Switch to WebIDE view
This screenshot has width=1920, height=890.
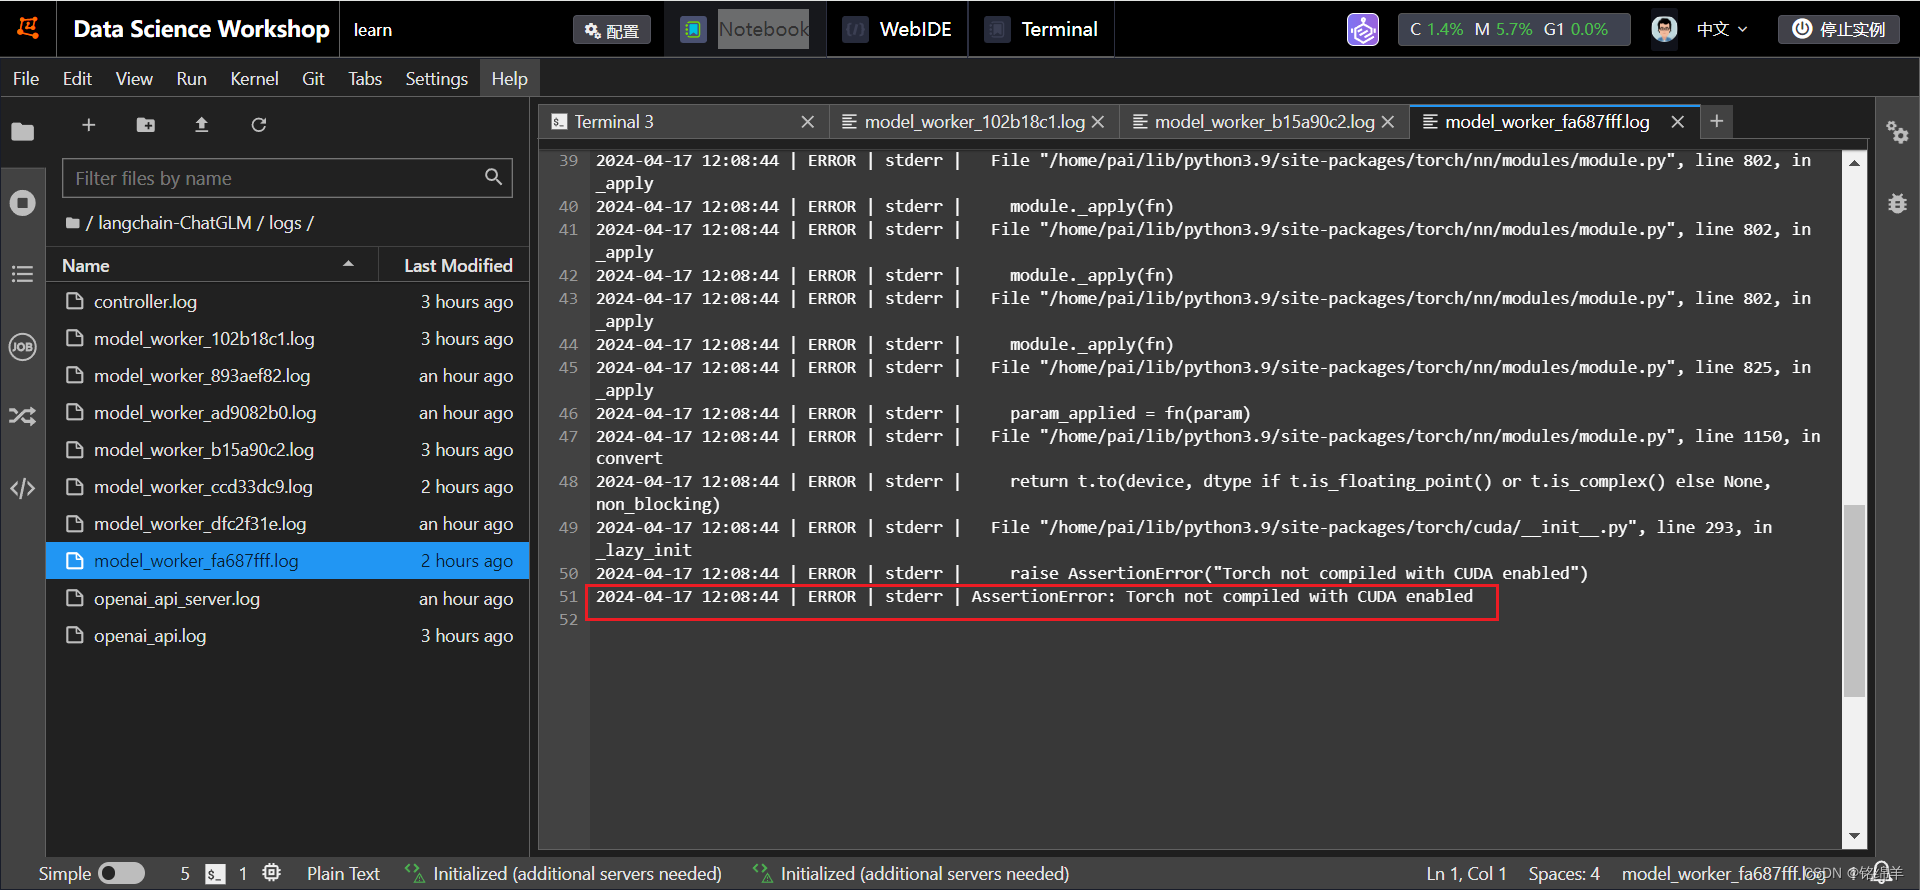(x=898, y=29)
